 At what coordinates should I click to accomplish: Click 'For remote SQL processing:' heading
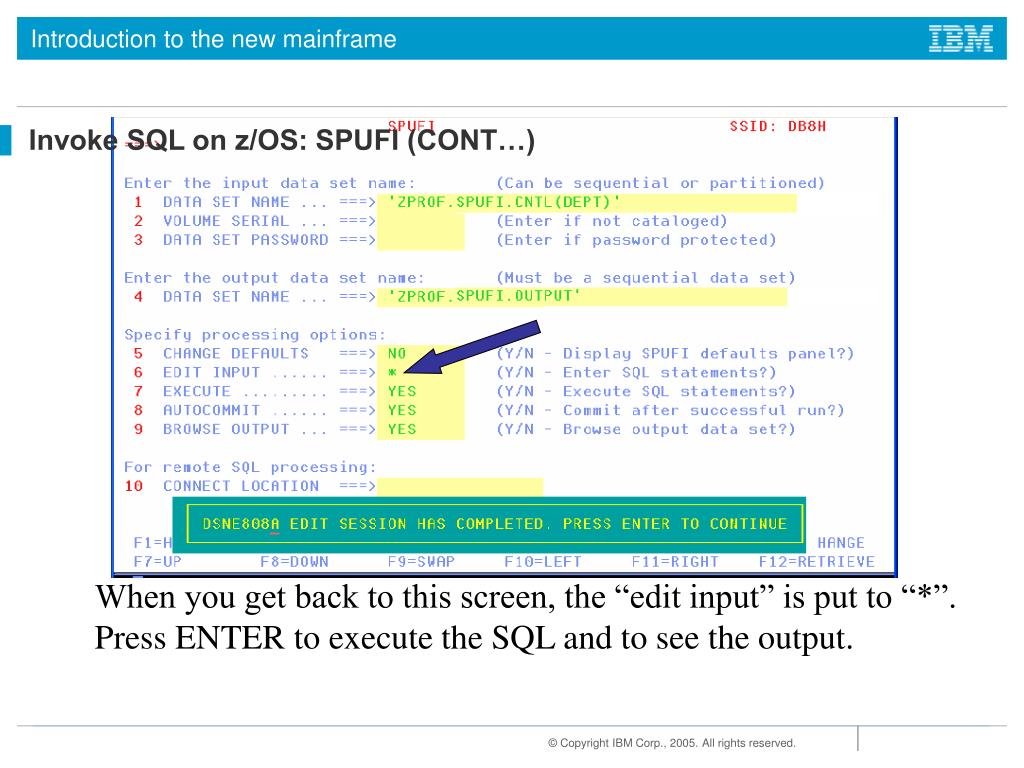pyautogui.click(x=250, y=468)
